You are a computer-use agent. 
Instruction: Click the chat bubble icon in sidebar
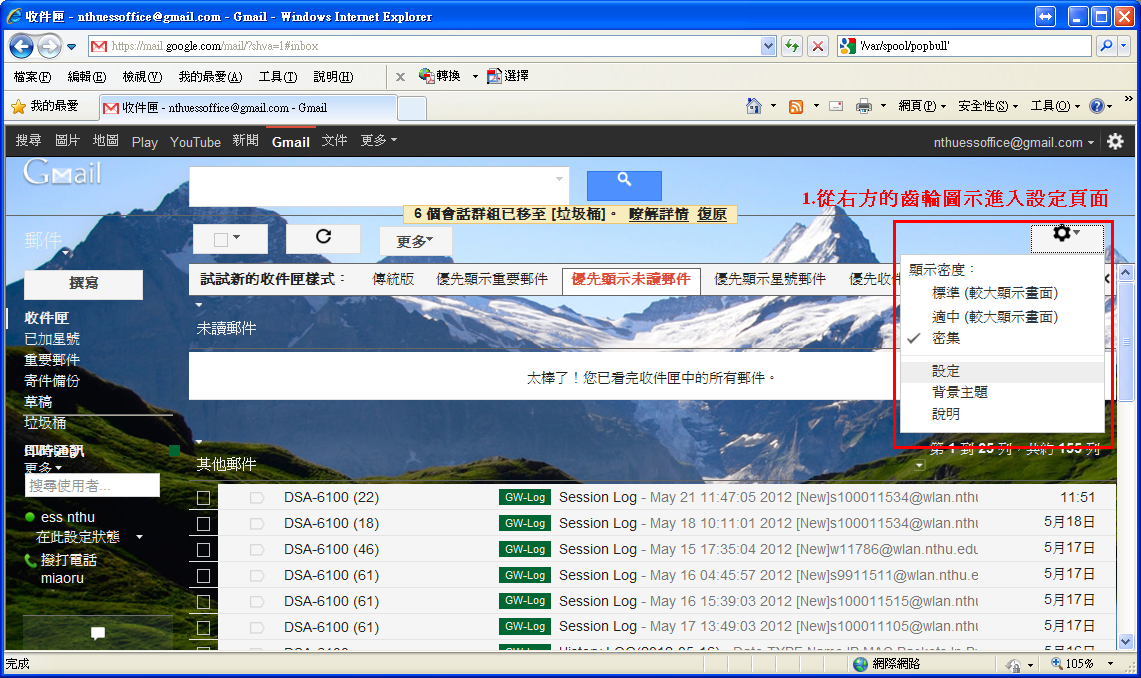(x=98, y=632)
